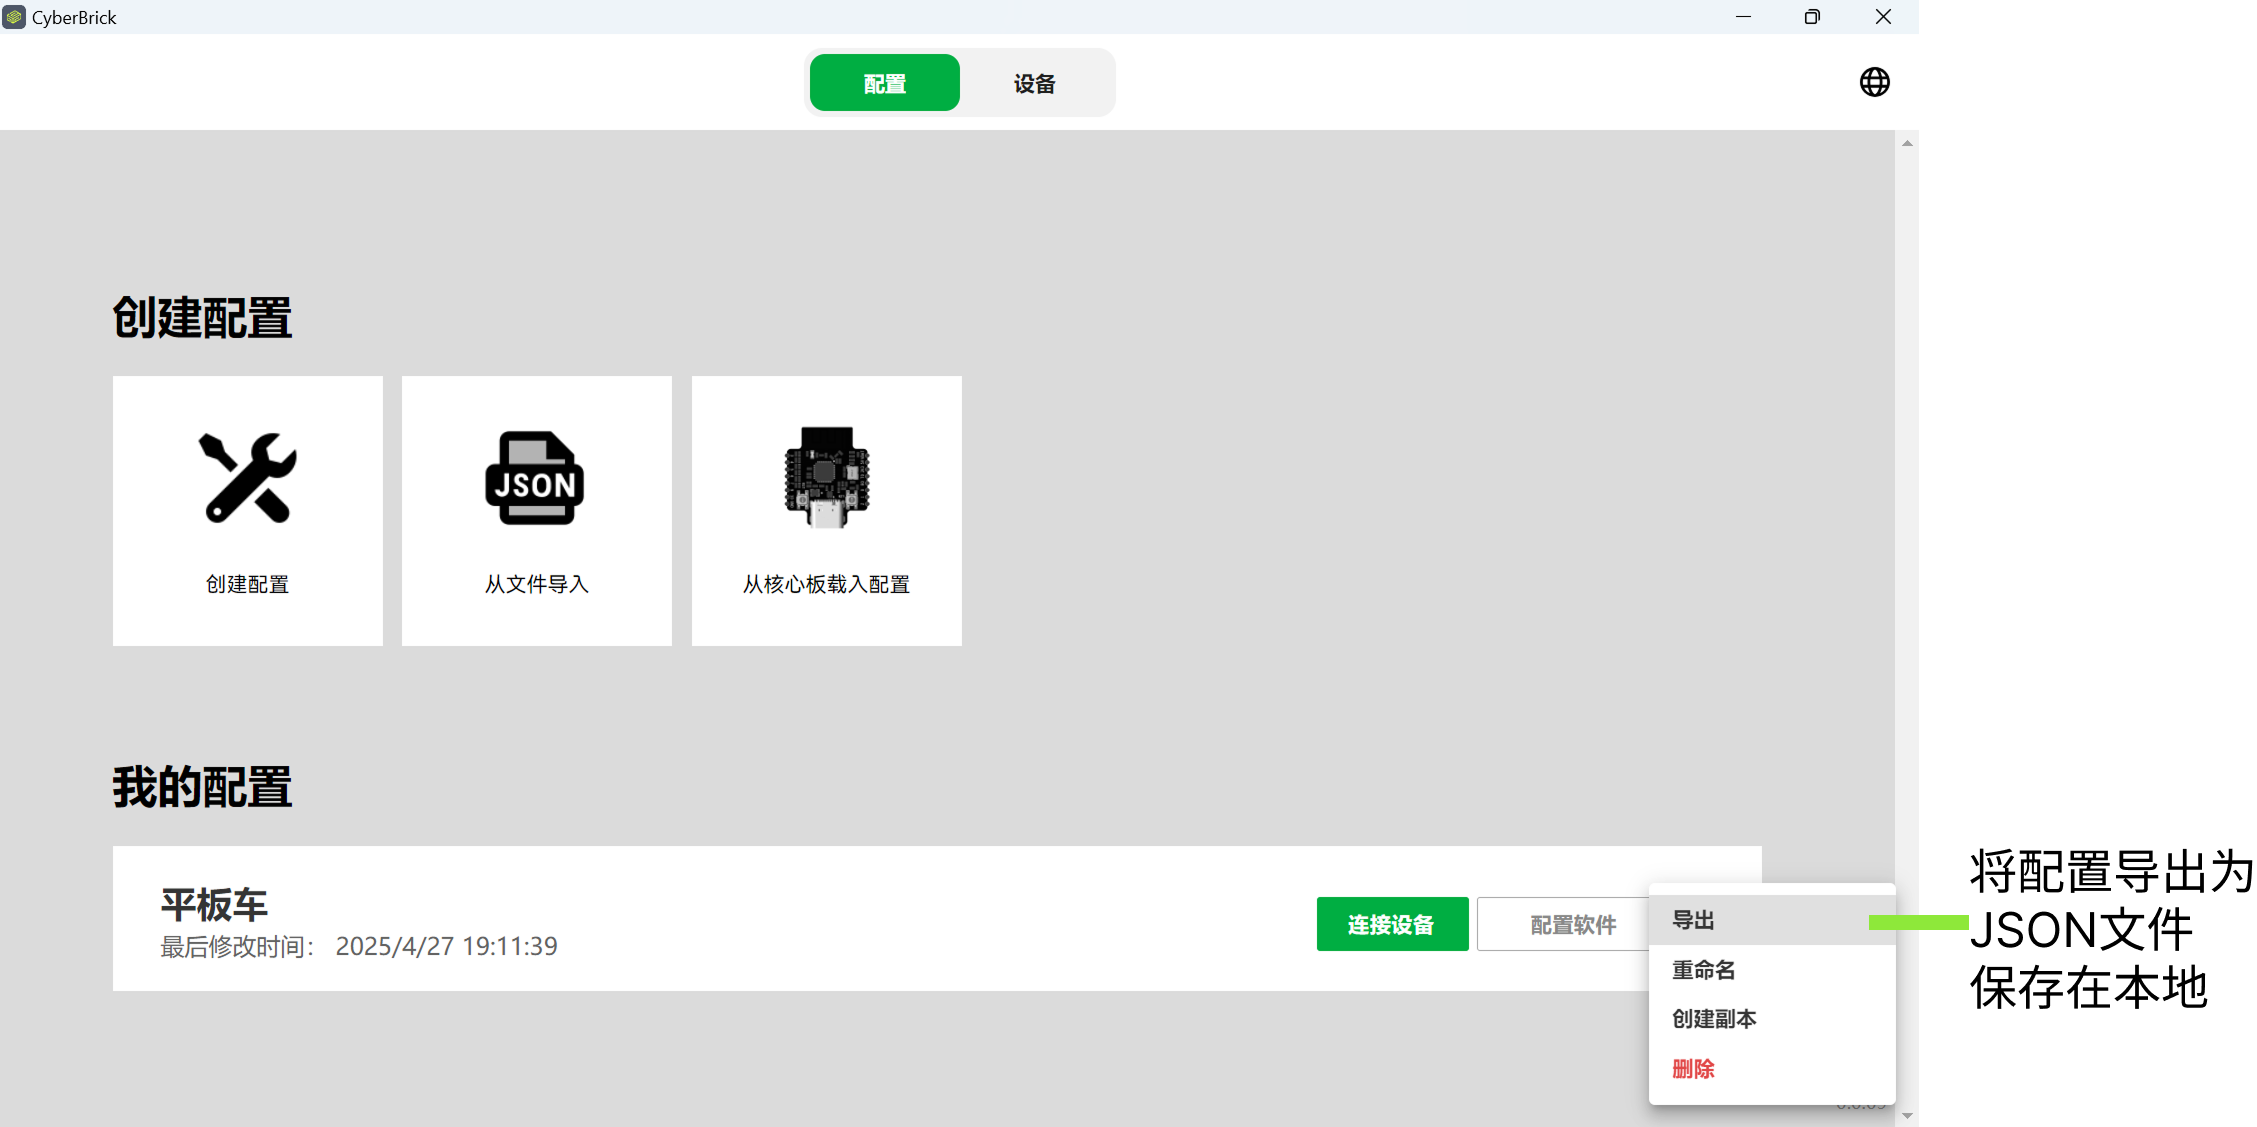Switch to the 配置 tab
2257x1127 pixels.
(x=885, y=83)
